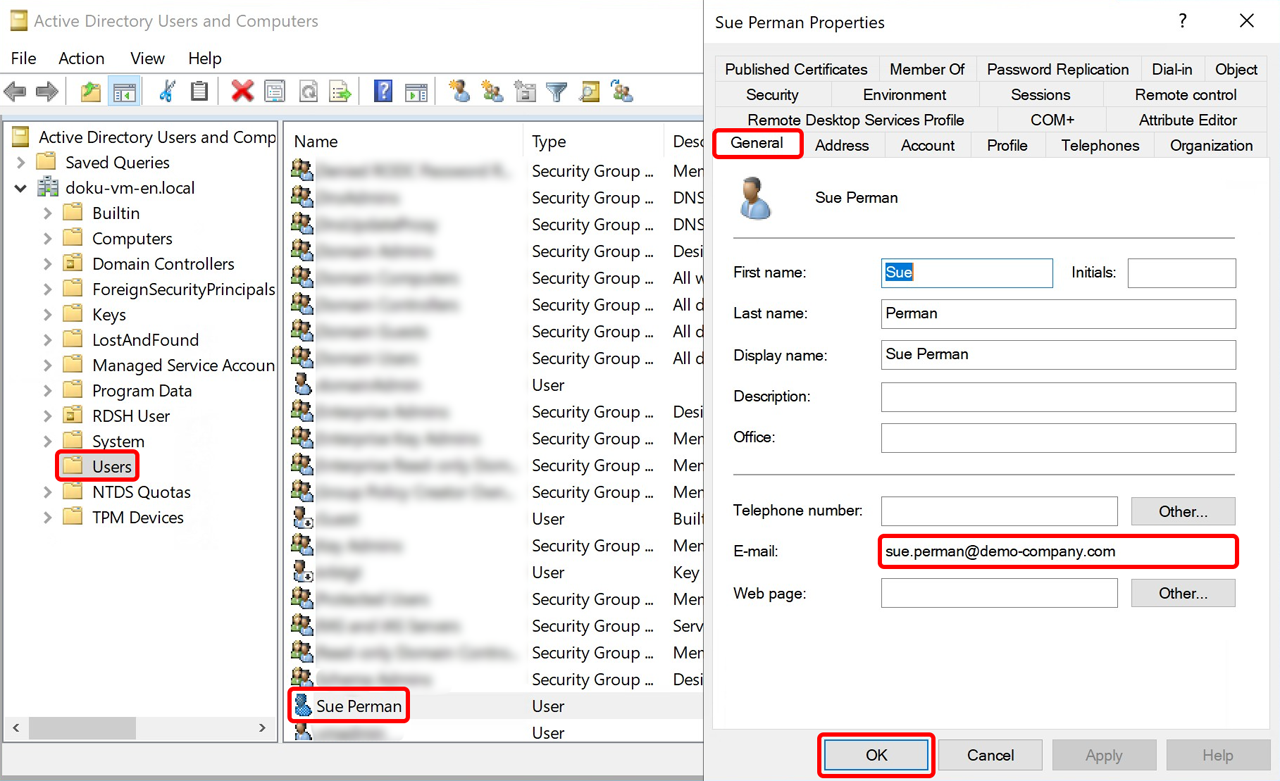Click Other next to Telephone number
Viewport: 1280px width, 781px height.
tap(1183, 511)
